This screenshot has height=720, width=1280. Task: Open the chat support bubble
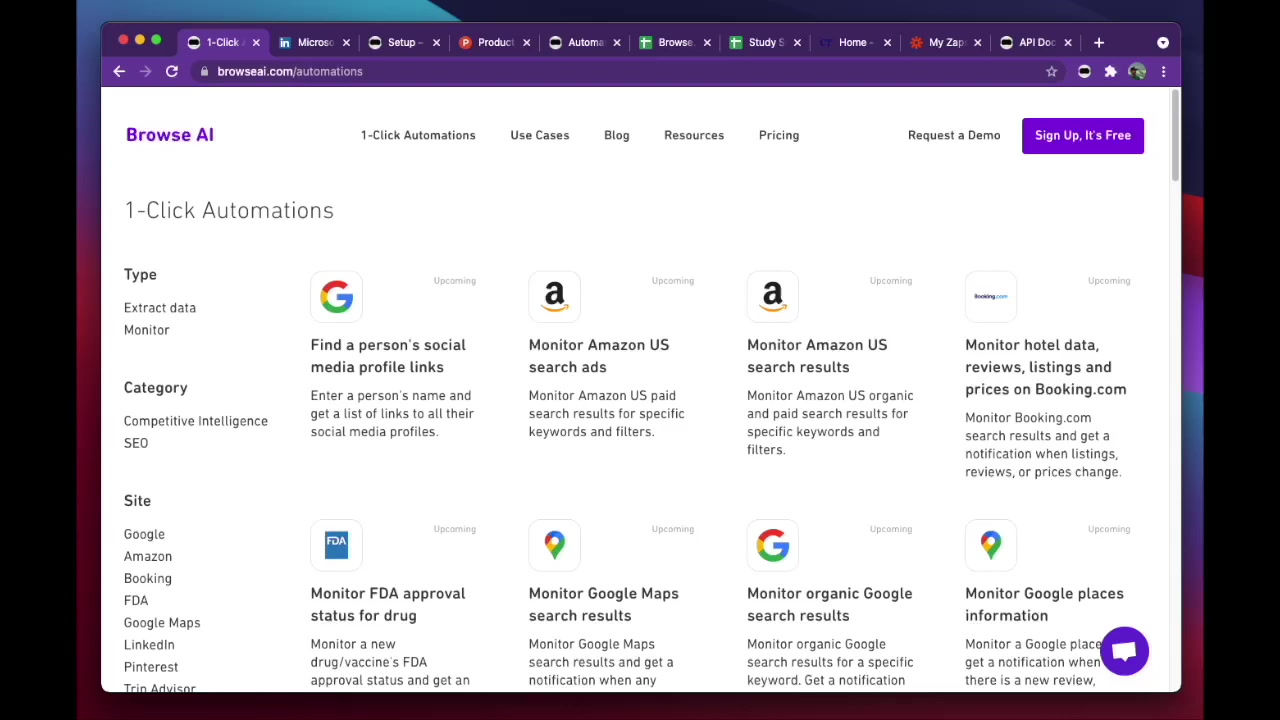1124,651
